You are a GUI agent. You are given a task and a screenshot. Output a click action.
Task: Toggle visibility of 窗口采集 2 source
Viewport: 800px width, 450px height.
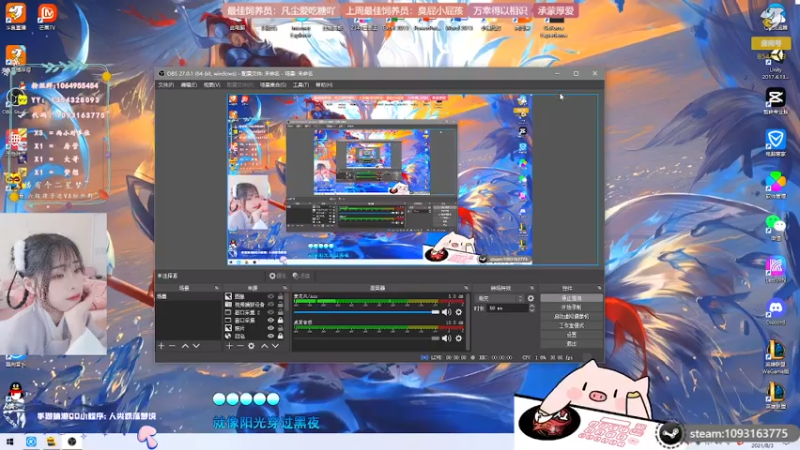point(270,312)
